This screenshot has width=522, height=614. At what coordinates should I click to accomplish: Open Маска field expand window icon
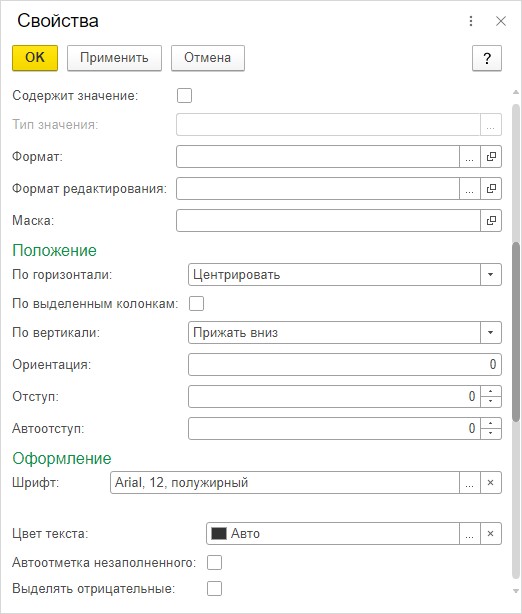point(491,220)
